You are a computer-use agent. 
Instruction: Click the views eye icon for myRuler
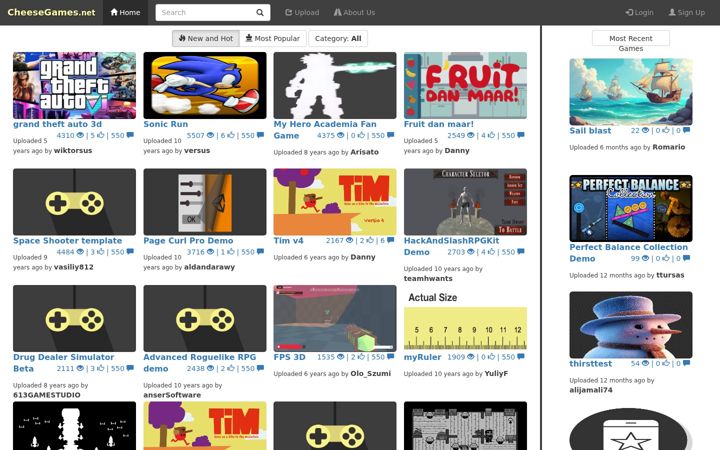point(471,357)
